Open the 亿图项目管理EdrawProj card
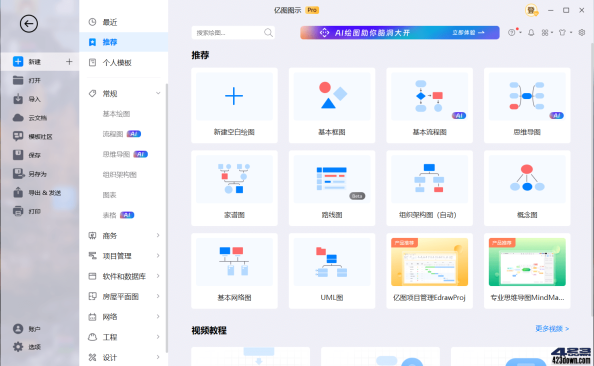594x366 pixels. 429,271
